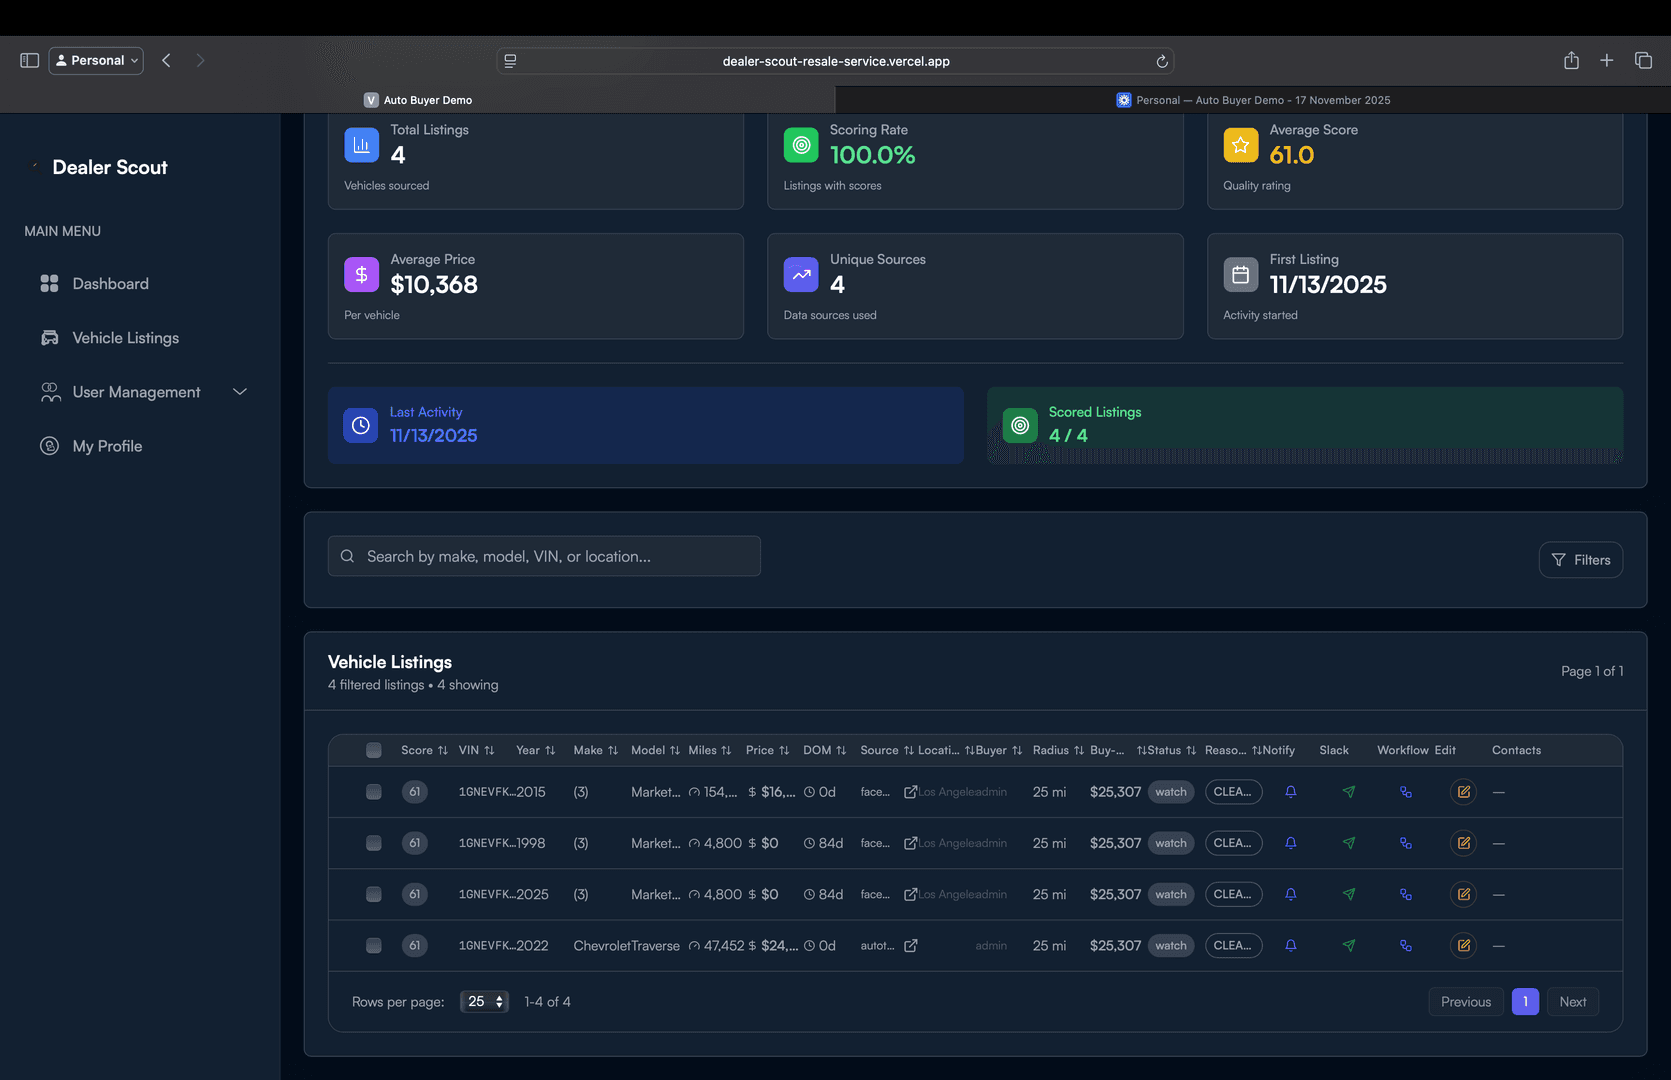
Task: Open the Workflow icon on the 2015 listing
Action: [x=1406, y=791]
